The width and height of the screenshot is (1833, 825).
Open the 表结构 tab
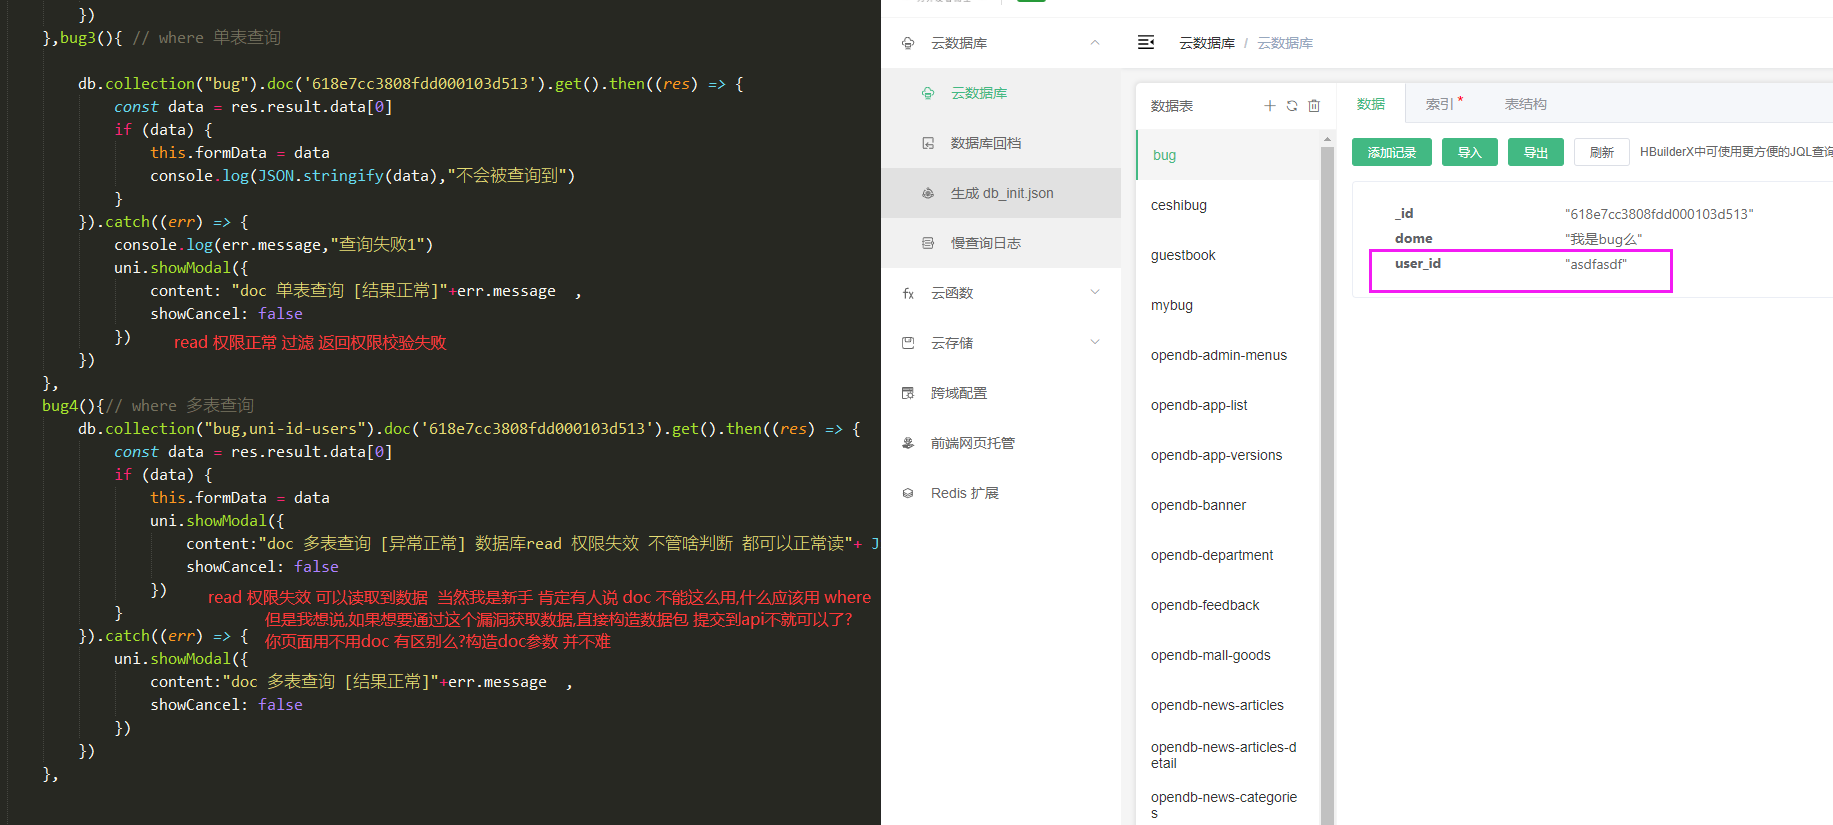(1525, 104)
